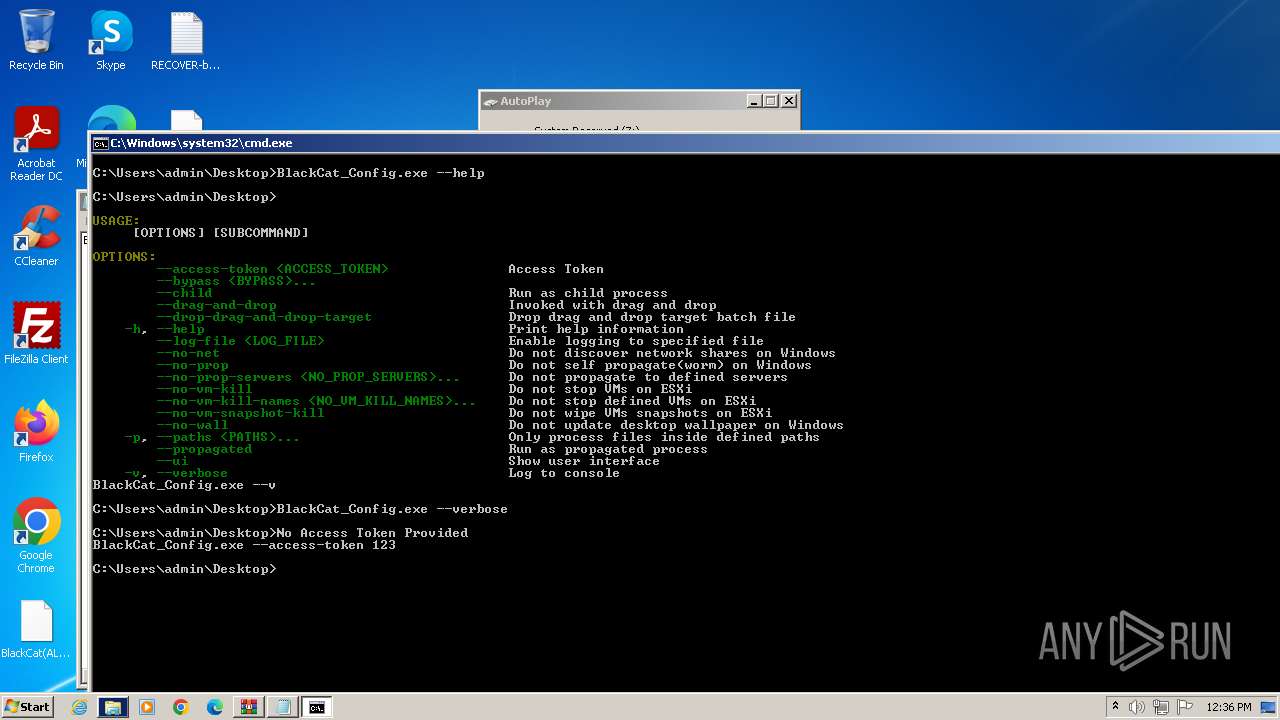Open Google Chrome from the taskbar

[181, 707]
